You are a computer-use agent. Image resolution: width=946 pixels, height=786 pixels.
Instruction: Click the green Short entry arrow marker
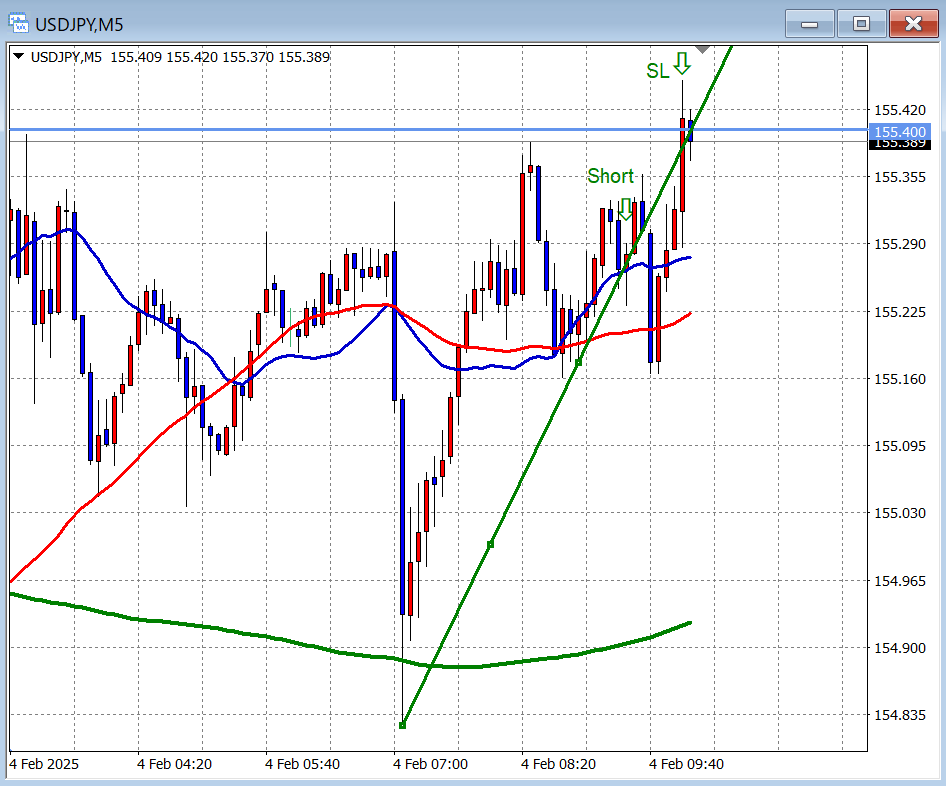point(626,208)
